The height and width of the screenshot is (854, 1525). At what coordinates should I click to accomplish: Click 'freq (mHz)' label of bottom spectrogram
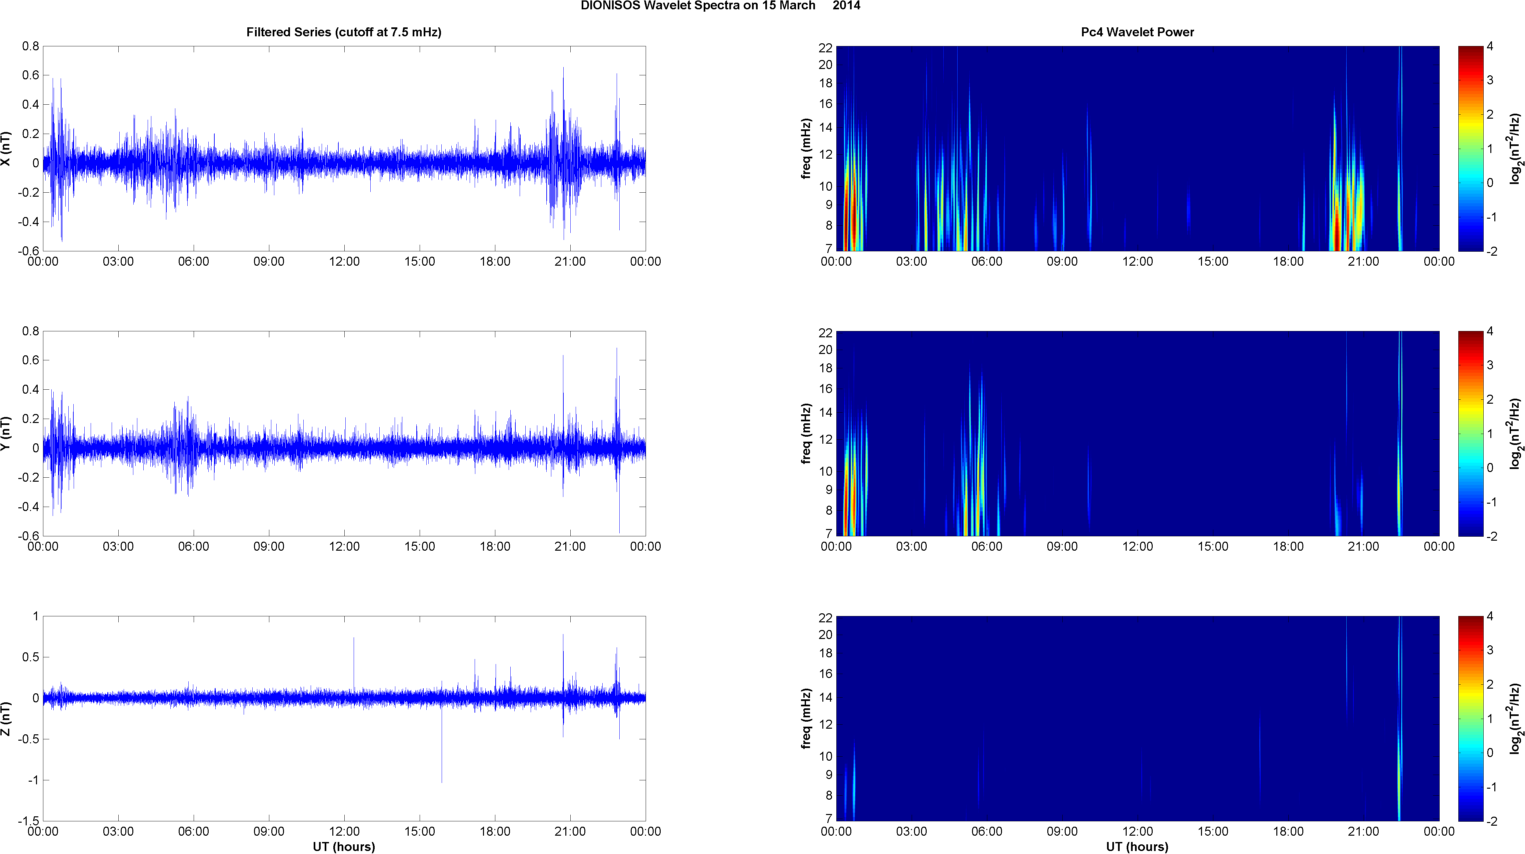806,718
